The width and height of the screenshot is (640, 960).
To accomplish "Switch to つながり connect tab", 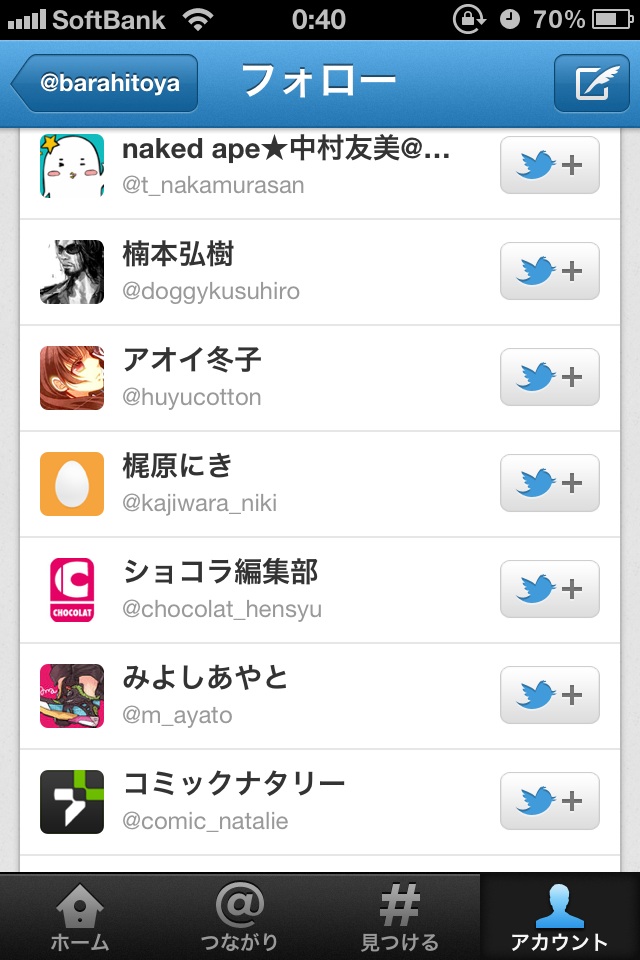I will click(239, 917).
